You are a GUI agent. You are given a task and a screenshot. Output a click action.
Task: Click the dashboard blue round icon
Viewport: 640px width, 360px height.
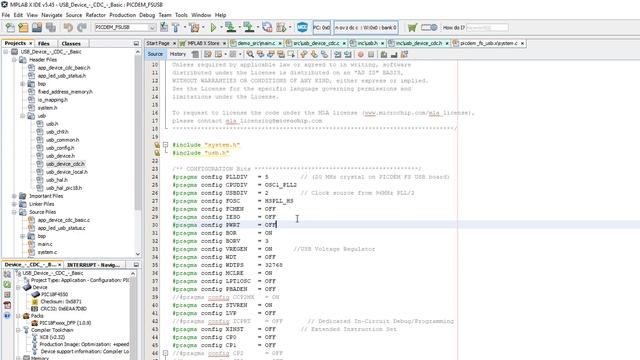tap(7, 316)
